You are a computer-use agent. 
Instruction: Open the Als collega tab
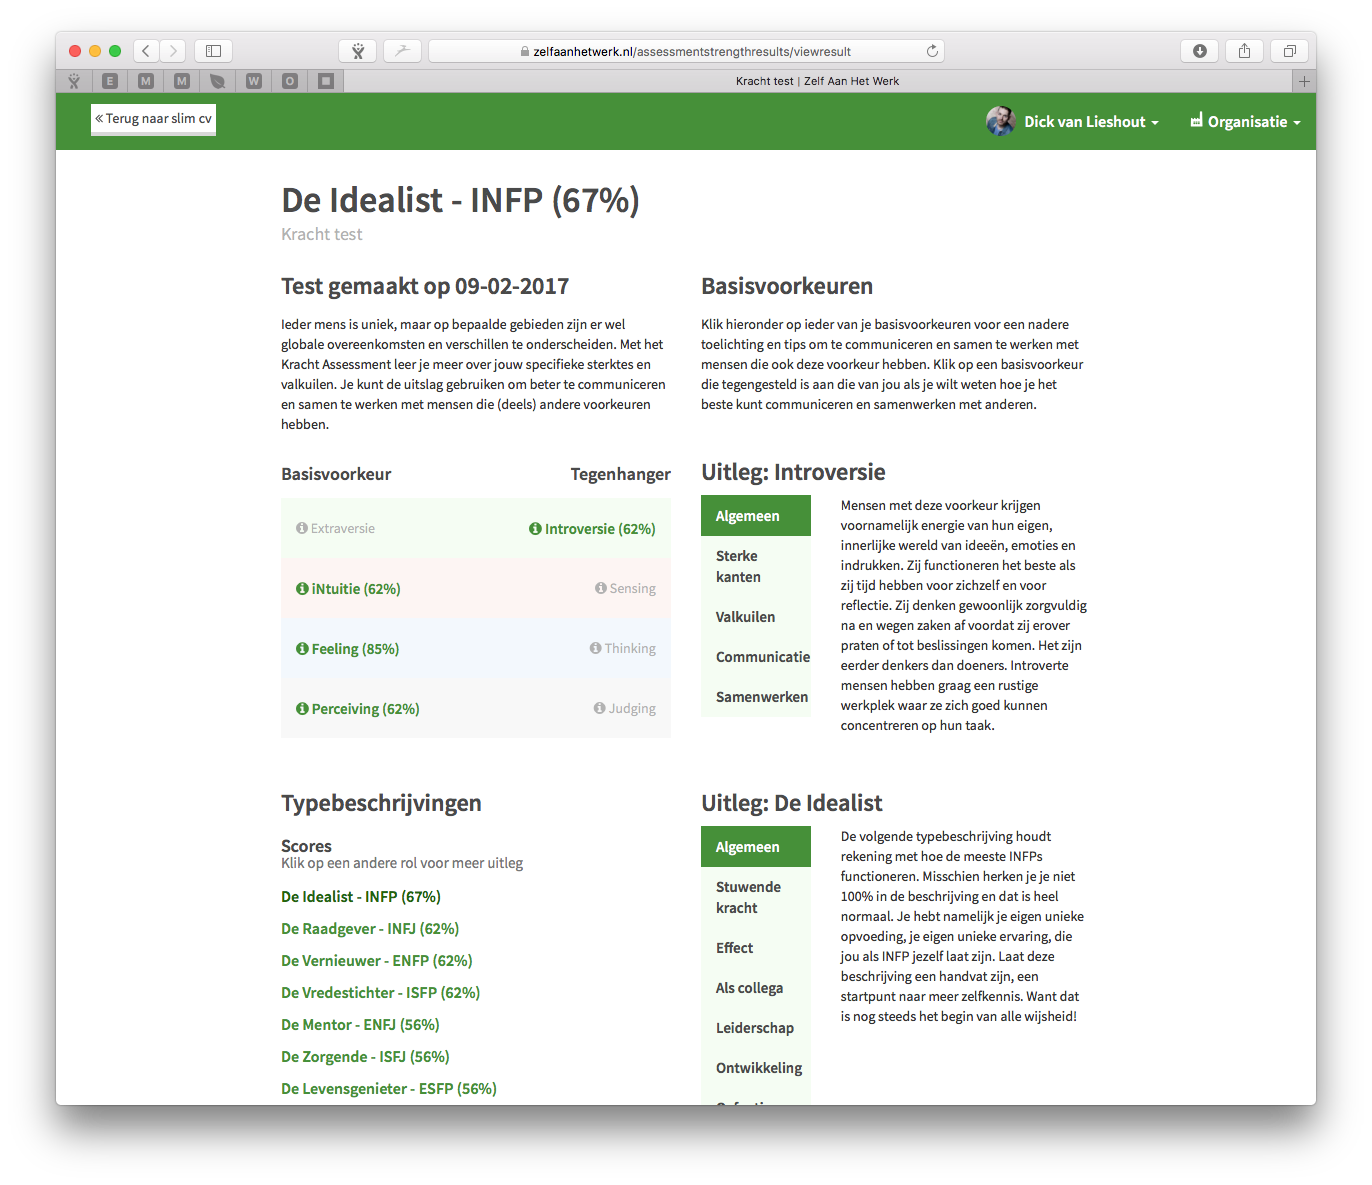point(756,988)
